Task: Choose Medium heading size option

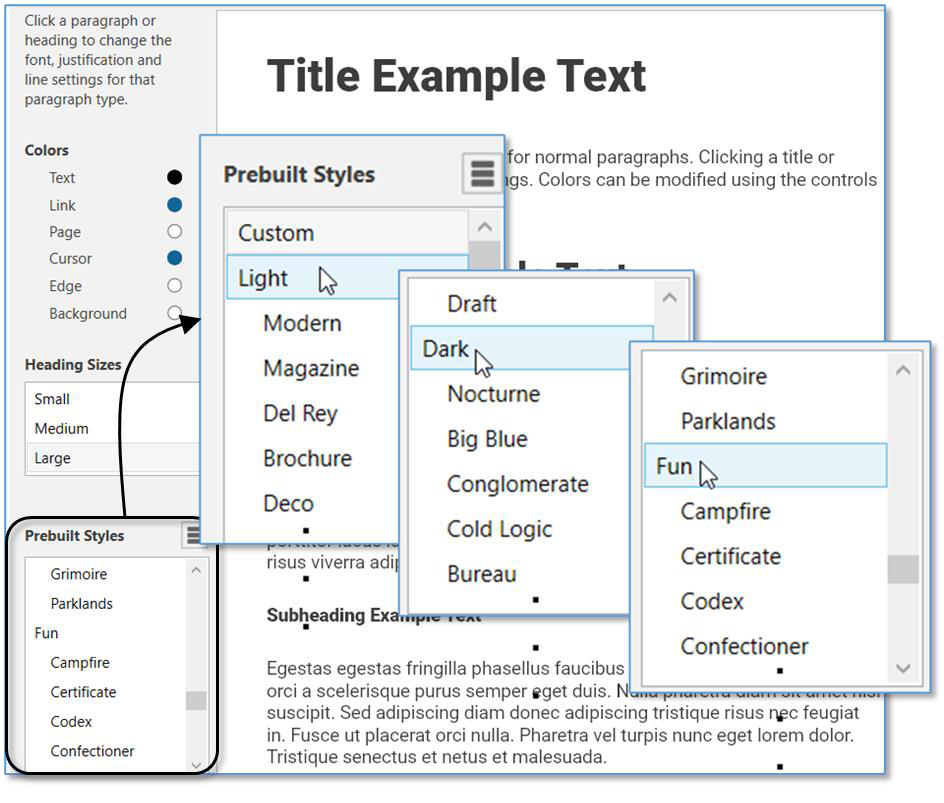Action: 61,428
